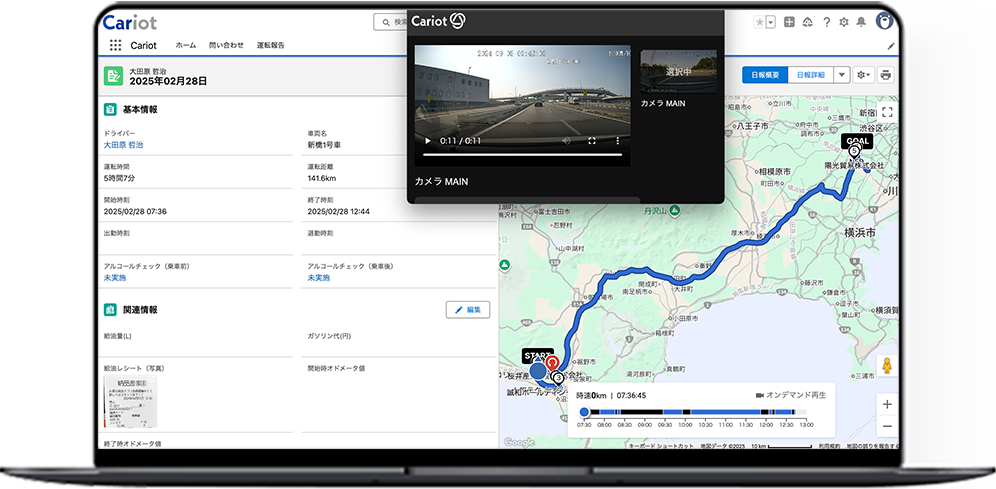Click in the 検索 search box
This screenshot has height=489, width=996.
coord(390,22)
